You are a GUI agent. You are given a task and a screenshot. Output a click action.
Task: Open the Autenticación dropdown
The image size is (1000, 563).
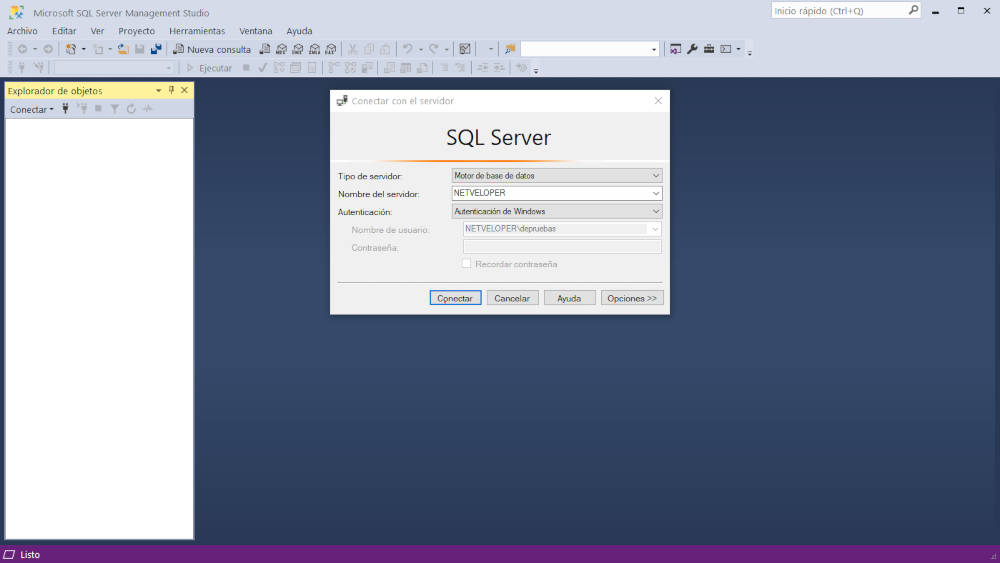(x=557, y=211)
